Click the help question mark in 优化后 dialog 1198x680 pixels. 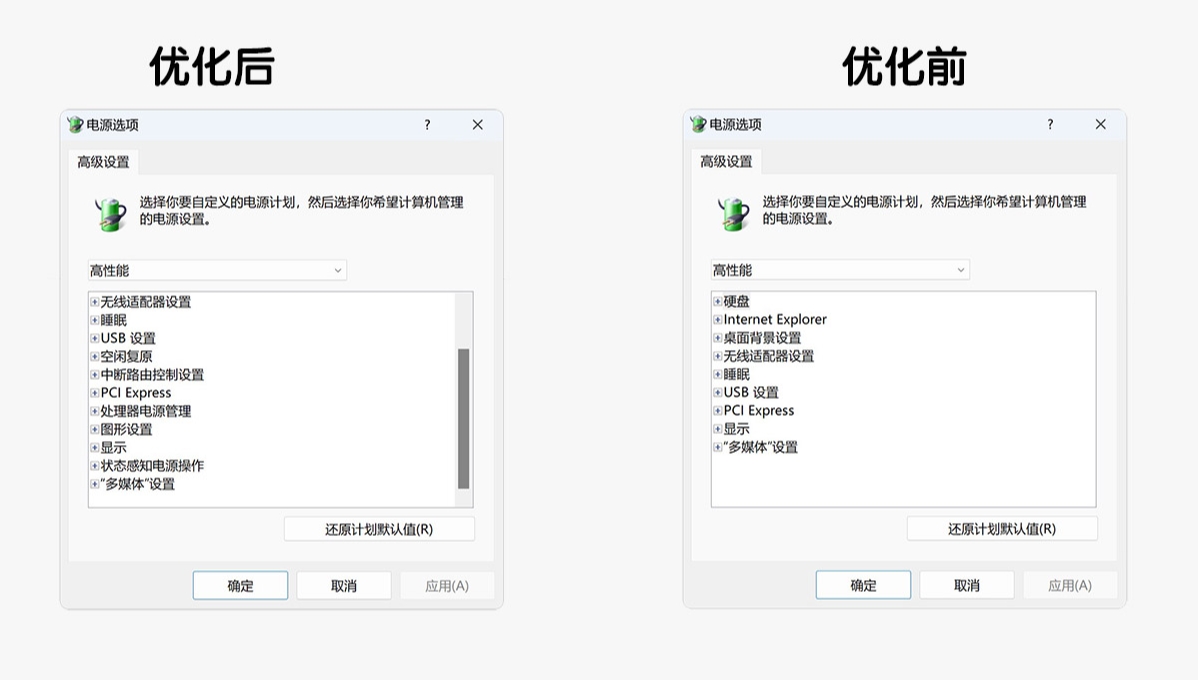pos(427,125)
